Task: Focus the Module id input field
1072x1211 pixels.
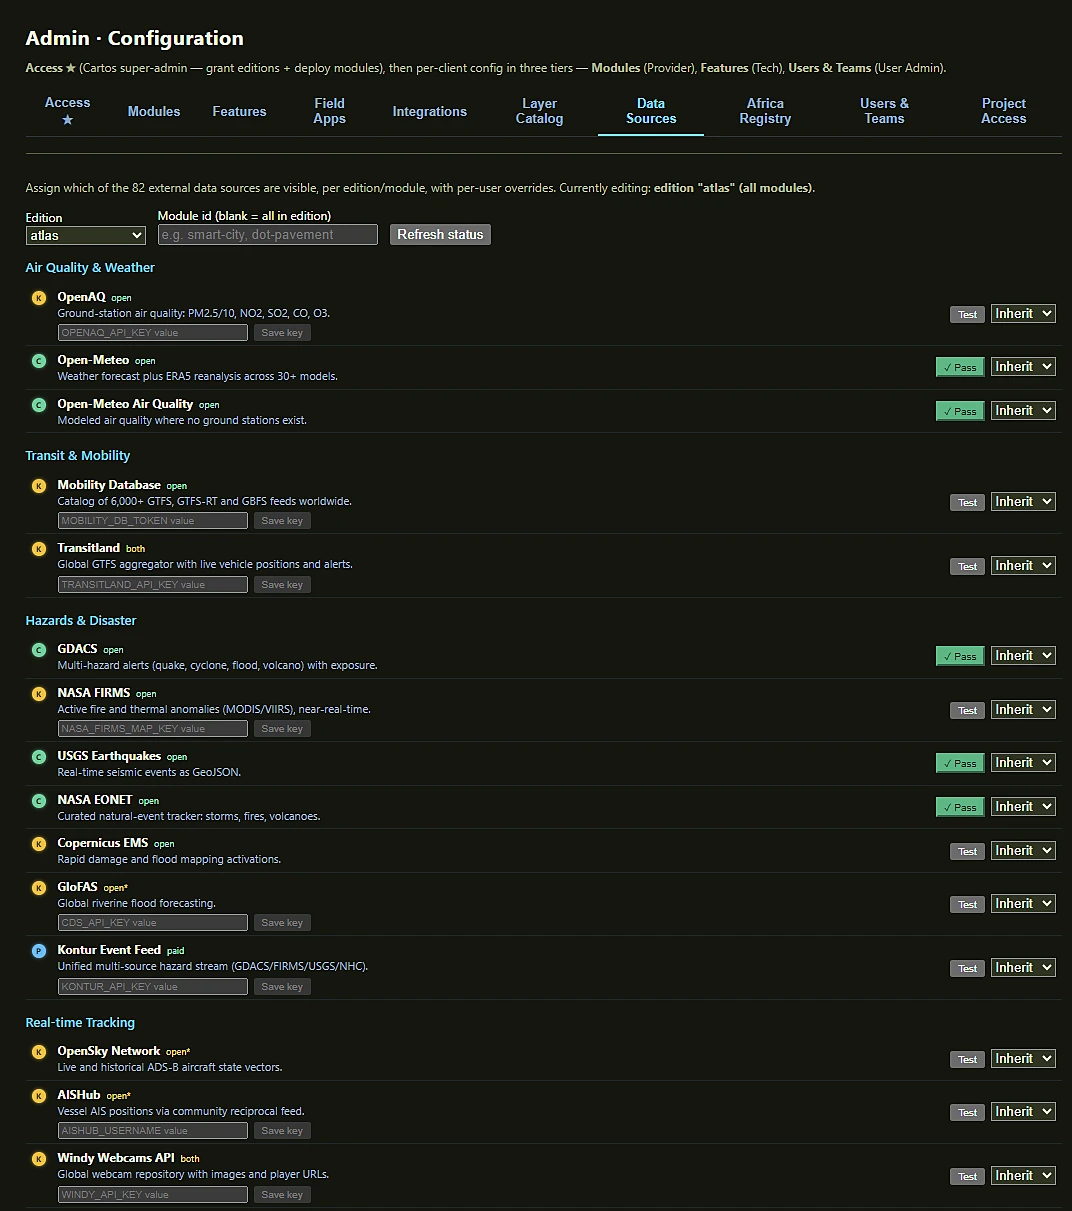Action: click(x=268, y=235)
